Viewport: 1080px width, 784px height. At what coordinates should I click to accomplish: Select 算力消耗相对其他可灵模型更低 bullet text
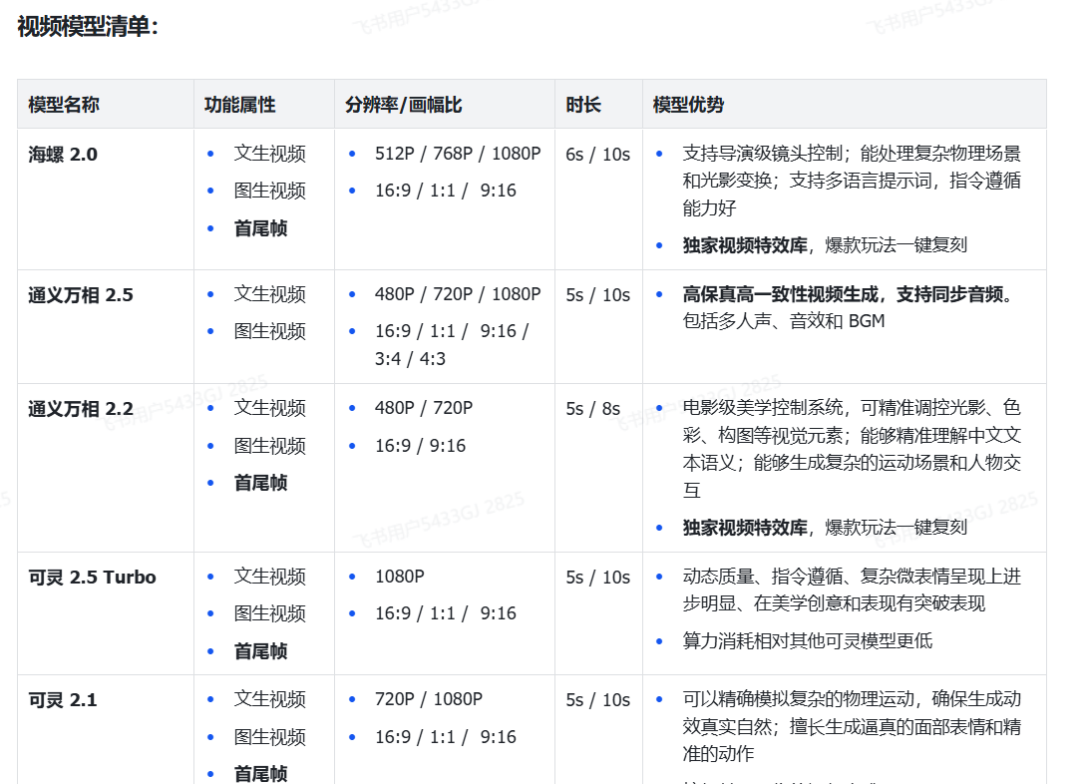click(x=807, y=641)
